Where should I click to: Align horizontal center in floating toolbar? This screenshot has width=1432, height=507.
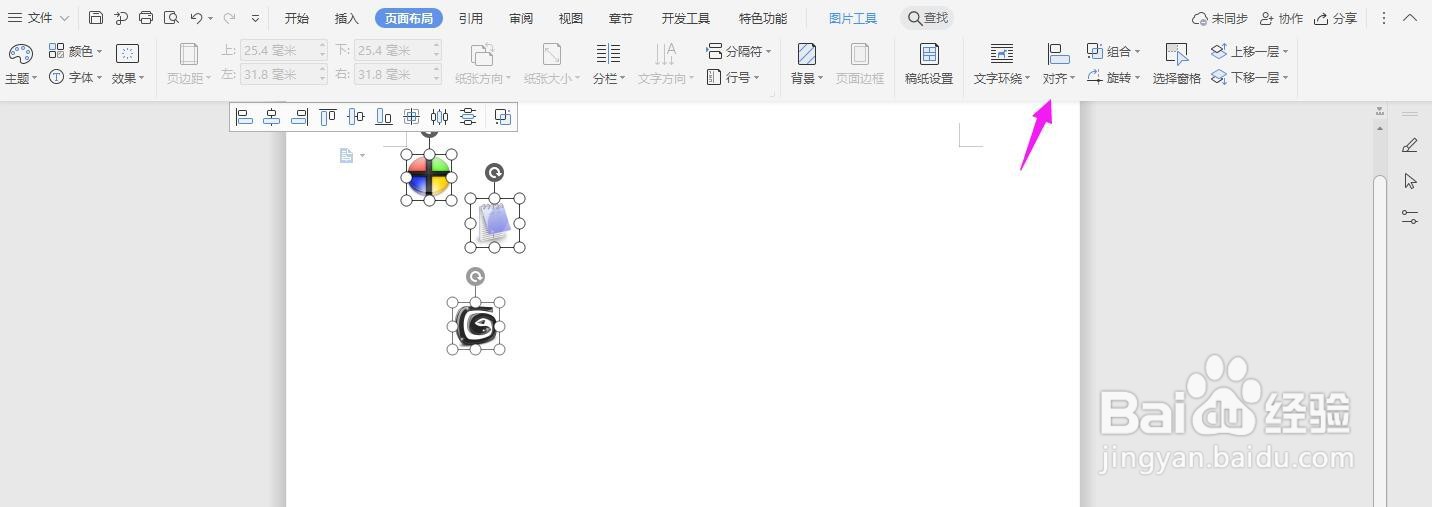271,117
